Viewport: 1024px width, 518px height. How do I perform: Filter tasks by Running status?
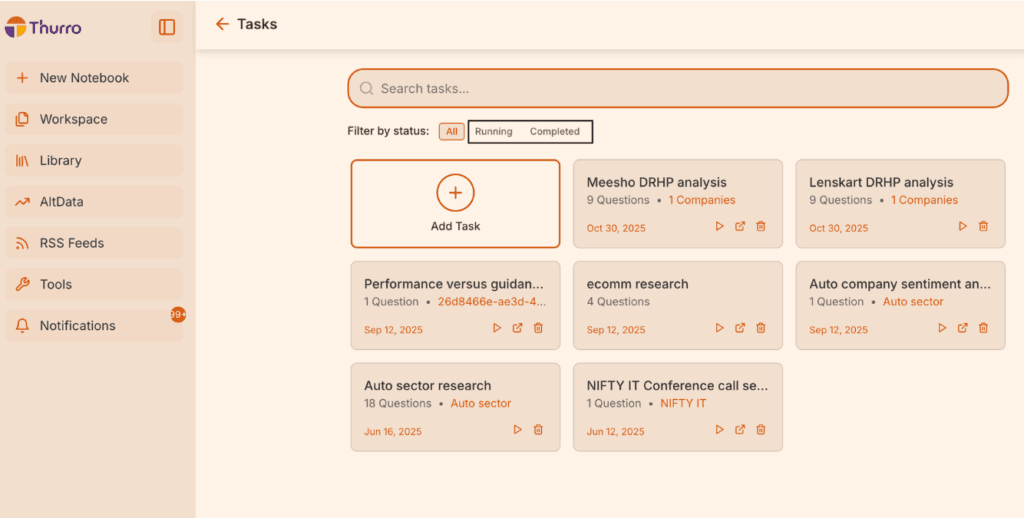[x=493, y=132]
